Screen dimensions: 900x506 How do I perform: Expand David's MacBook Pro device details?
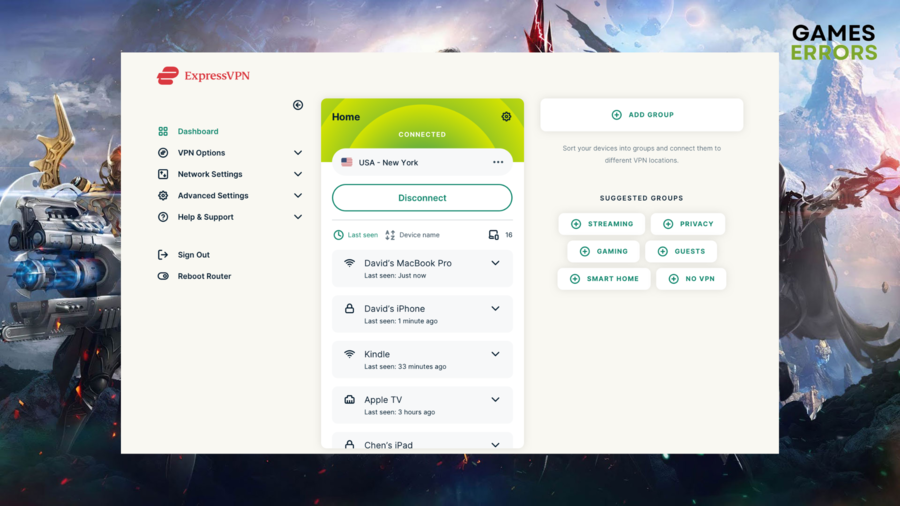pos(495,263)
